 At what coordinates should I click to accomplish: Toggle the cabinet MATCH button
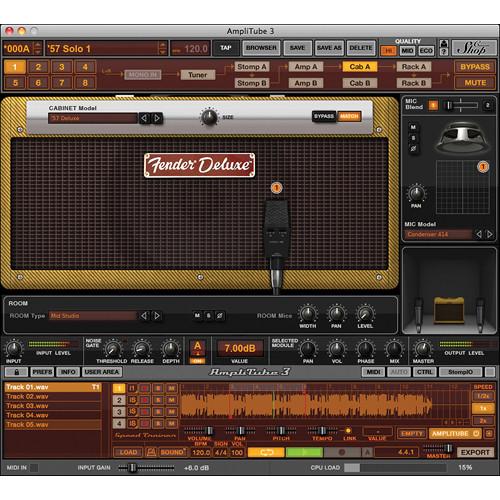pos(349,116)
